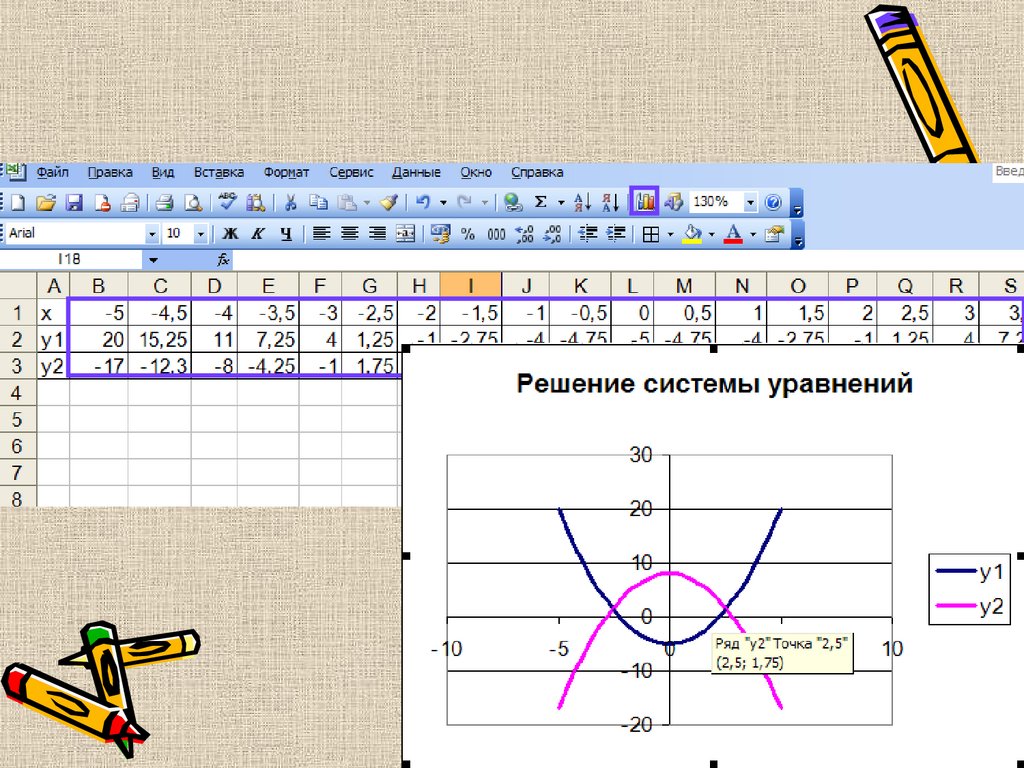This screenshot has height=768, width=1024.
Task: Center align text in cells
Action: [349, 234]
